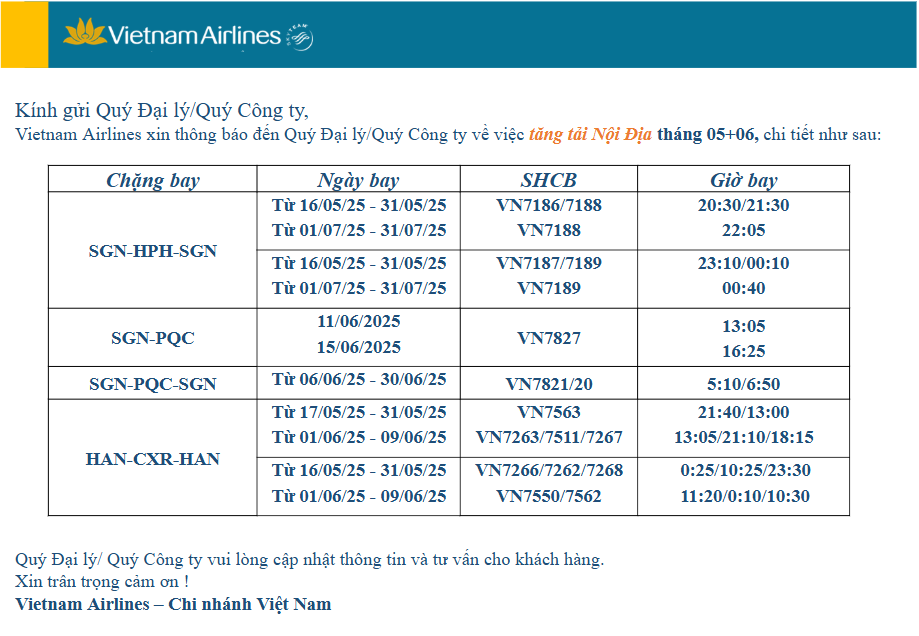Click the yellow block in header

[25, 35]
